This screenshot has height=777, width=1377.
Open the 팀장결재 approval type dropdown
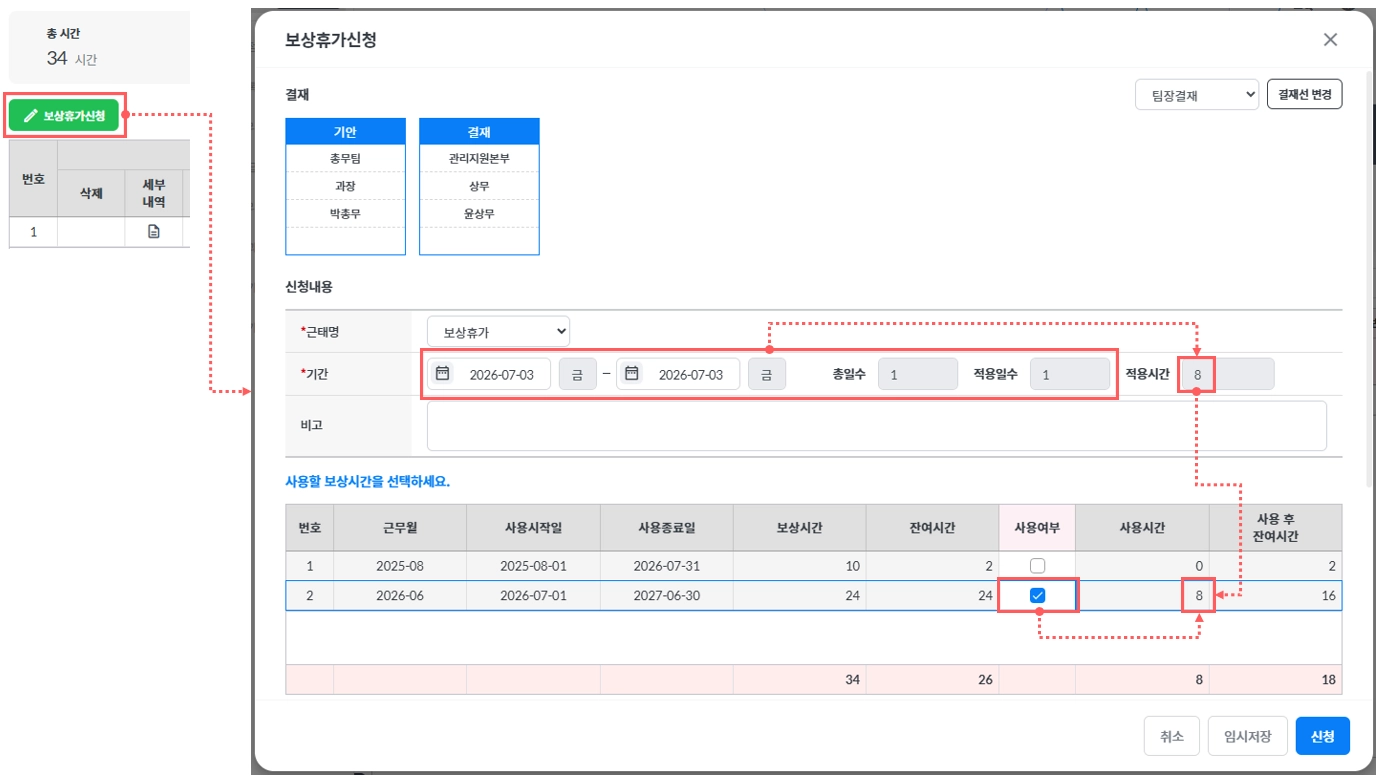point(1197,95)
